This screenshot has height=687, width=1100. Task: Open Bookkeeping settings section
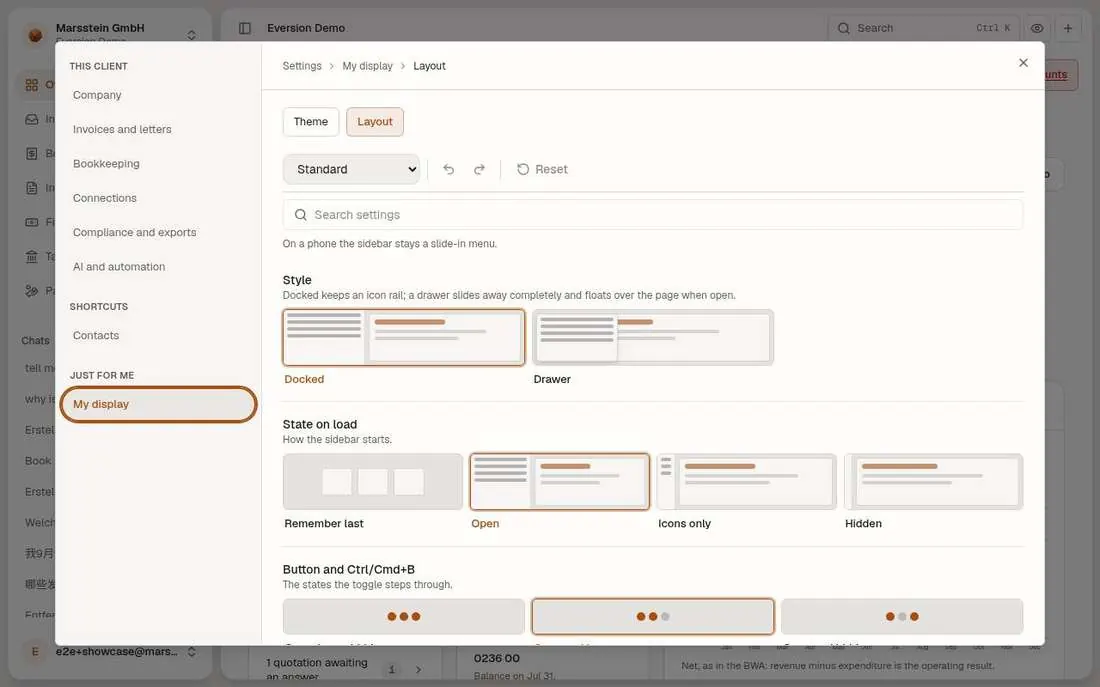pyautogui.click(x=159, y=164)
